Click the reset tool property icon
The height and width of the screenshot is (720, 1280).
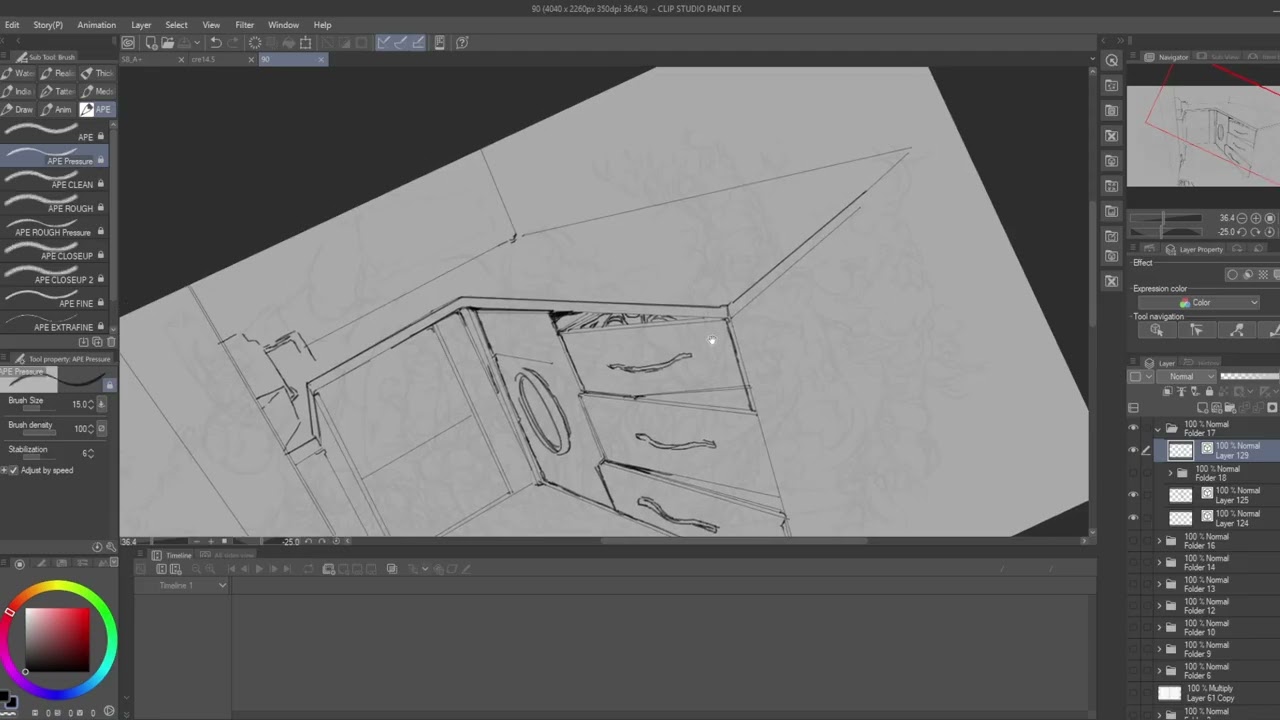(97, 546)
